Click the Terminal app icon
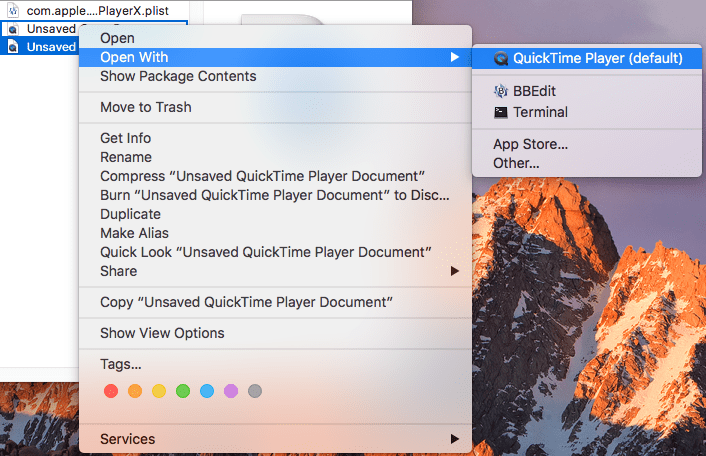 pos(501,112)
